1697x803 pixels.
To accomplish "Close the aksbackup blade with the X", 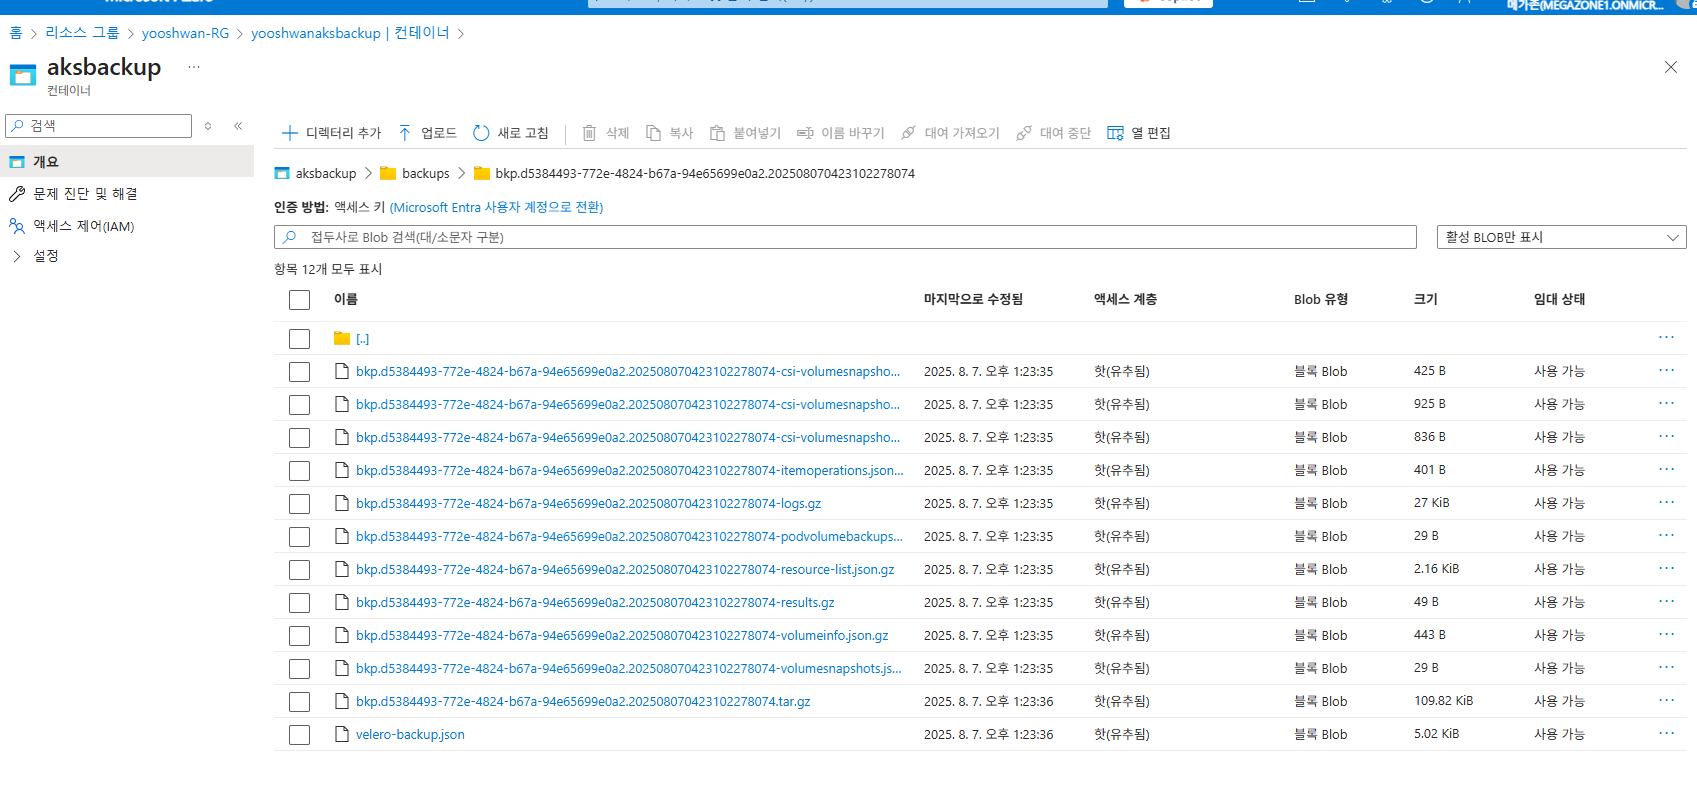I will tap(1670, 67).
